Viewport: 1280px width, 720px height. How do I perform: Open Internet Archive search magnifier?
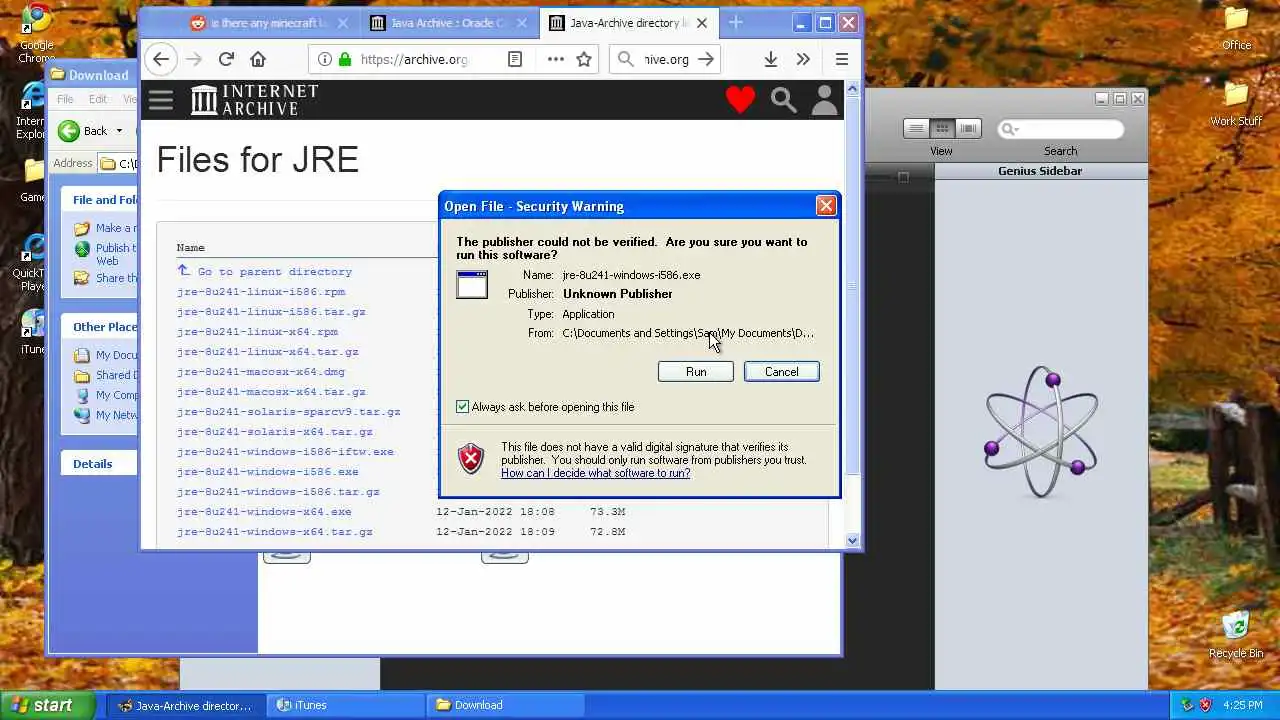coord(783,100)
